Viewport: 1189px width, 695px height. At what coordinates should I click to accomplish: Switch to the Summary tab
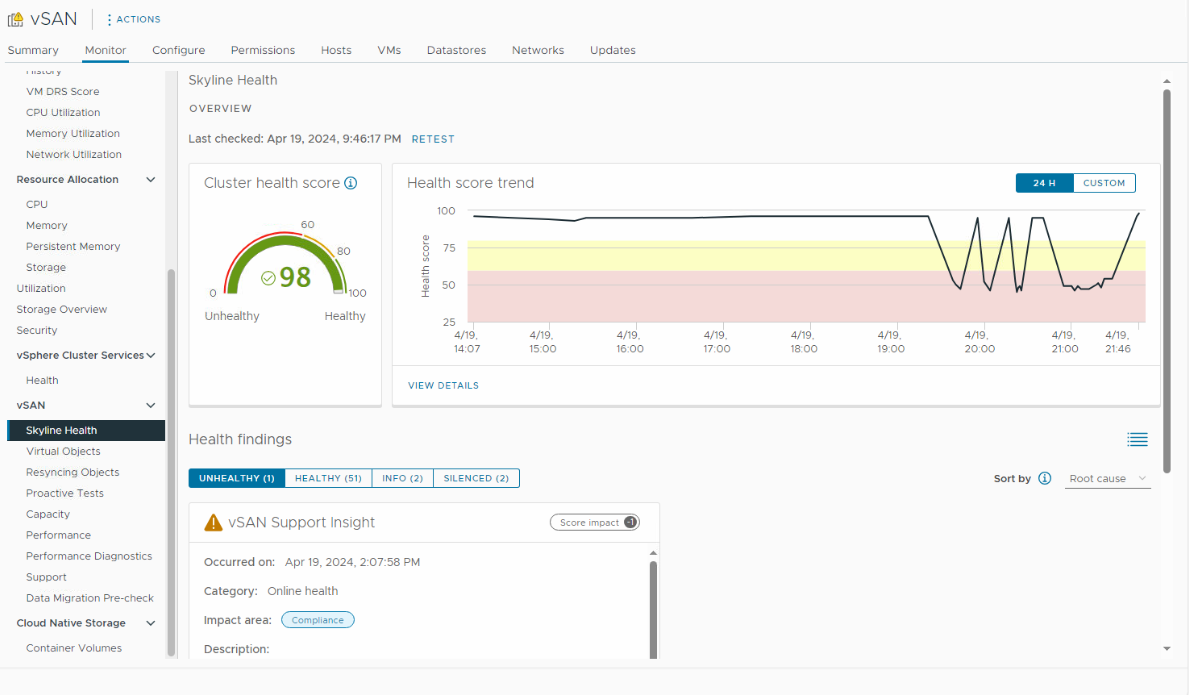pos(33,50)
